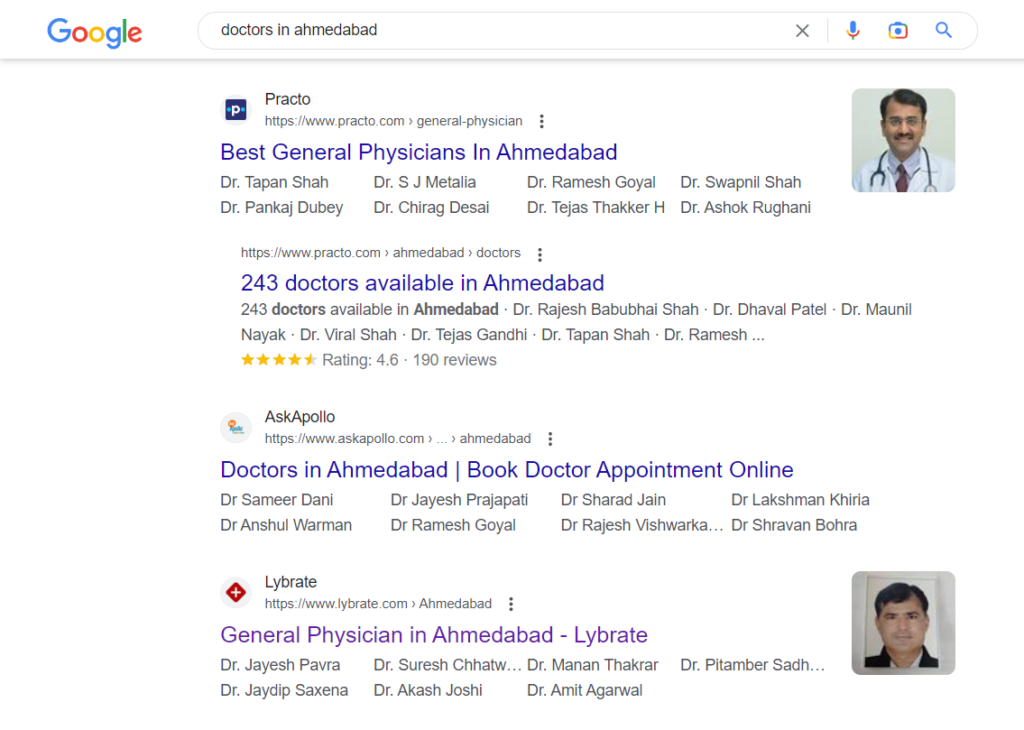
Task: Open more options for Practo general-physician result
Action: pos(541,121)
